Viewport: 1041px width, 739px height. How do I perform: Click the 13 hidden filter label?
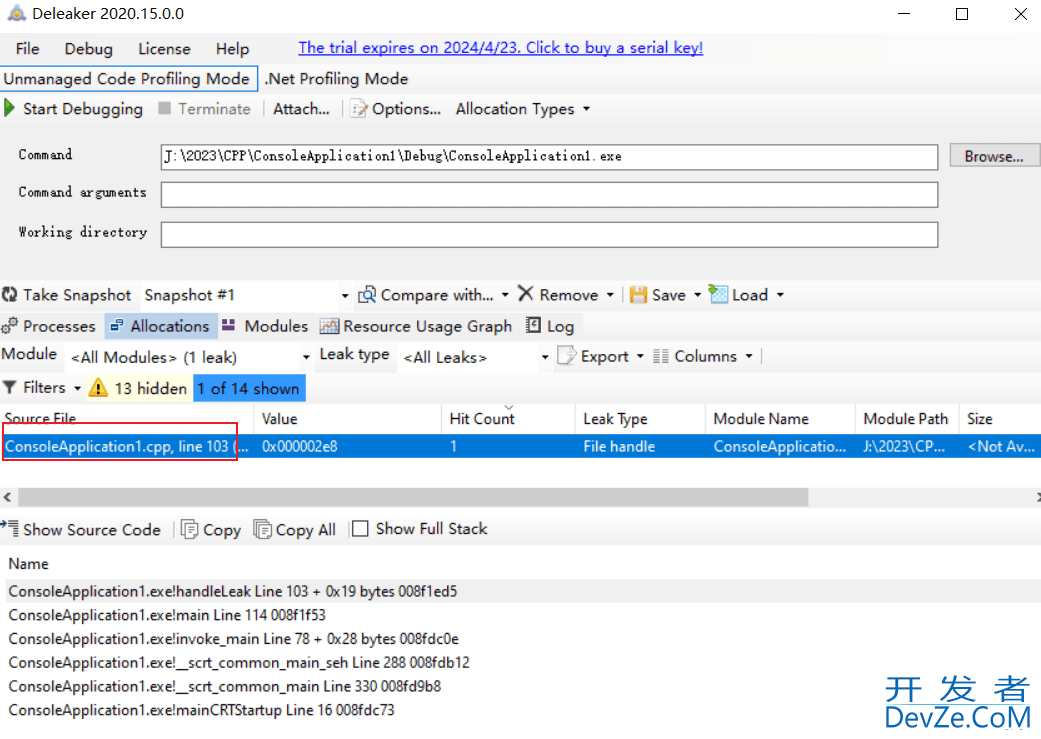pos(151,388)
